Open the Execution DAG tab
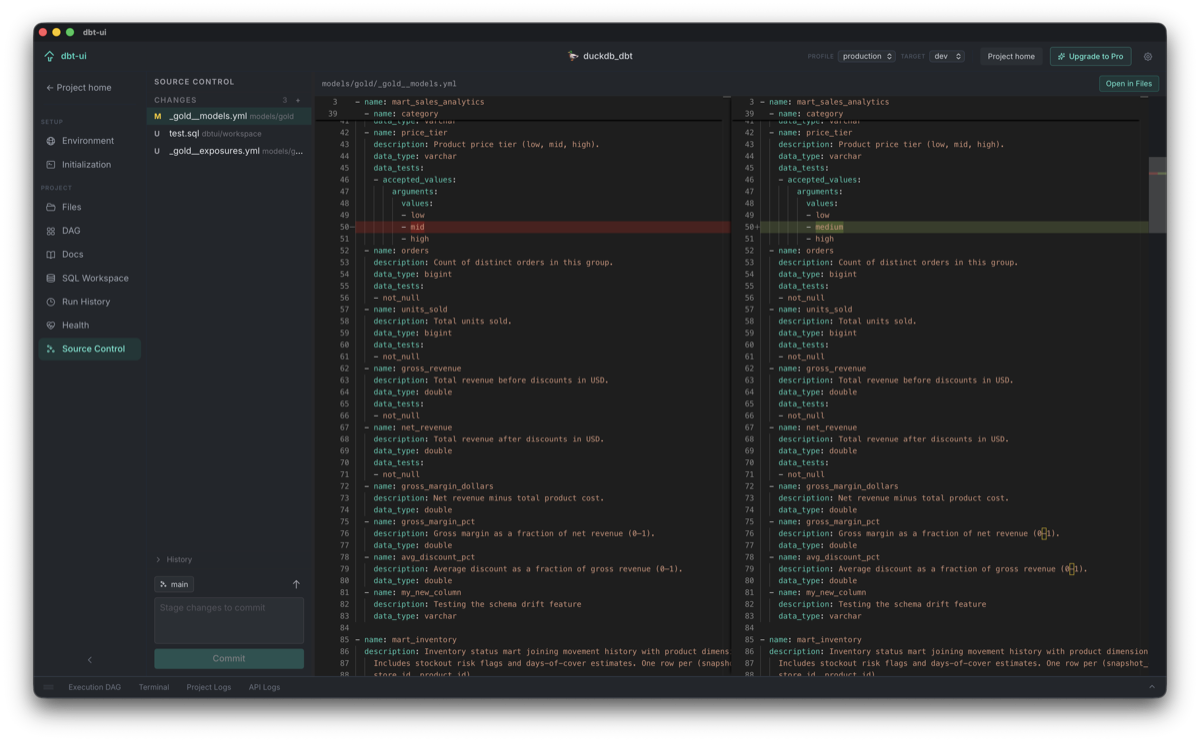This screenshot has height=742, width=1200. [94, 687]
